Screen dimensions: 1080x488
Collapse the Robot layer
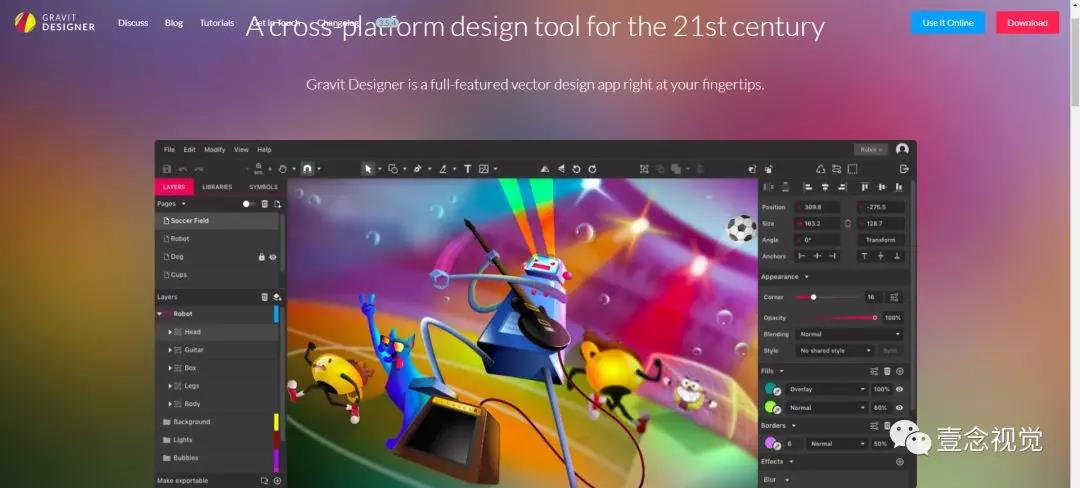coord(160,314)
